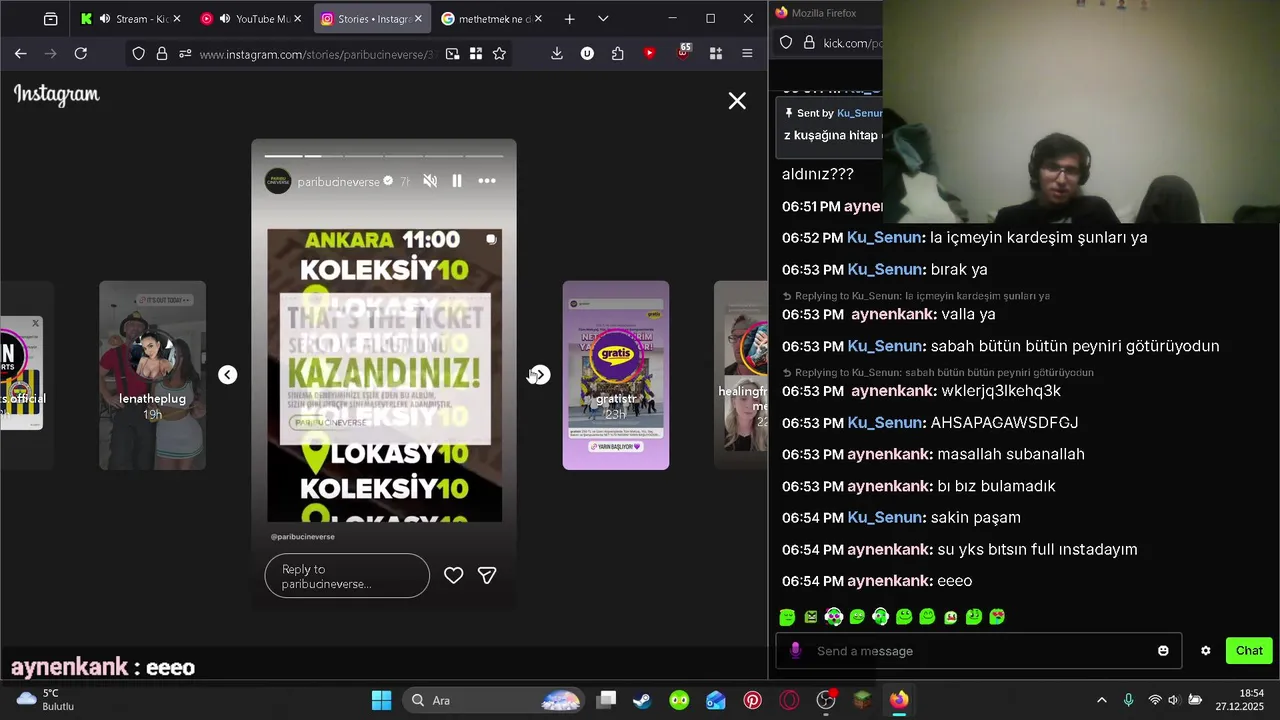Click the Instagram logo
The width and height of the screenshot is (1280, 720).
57,95
